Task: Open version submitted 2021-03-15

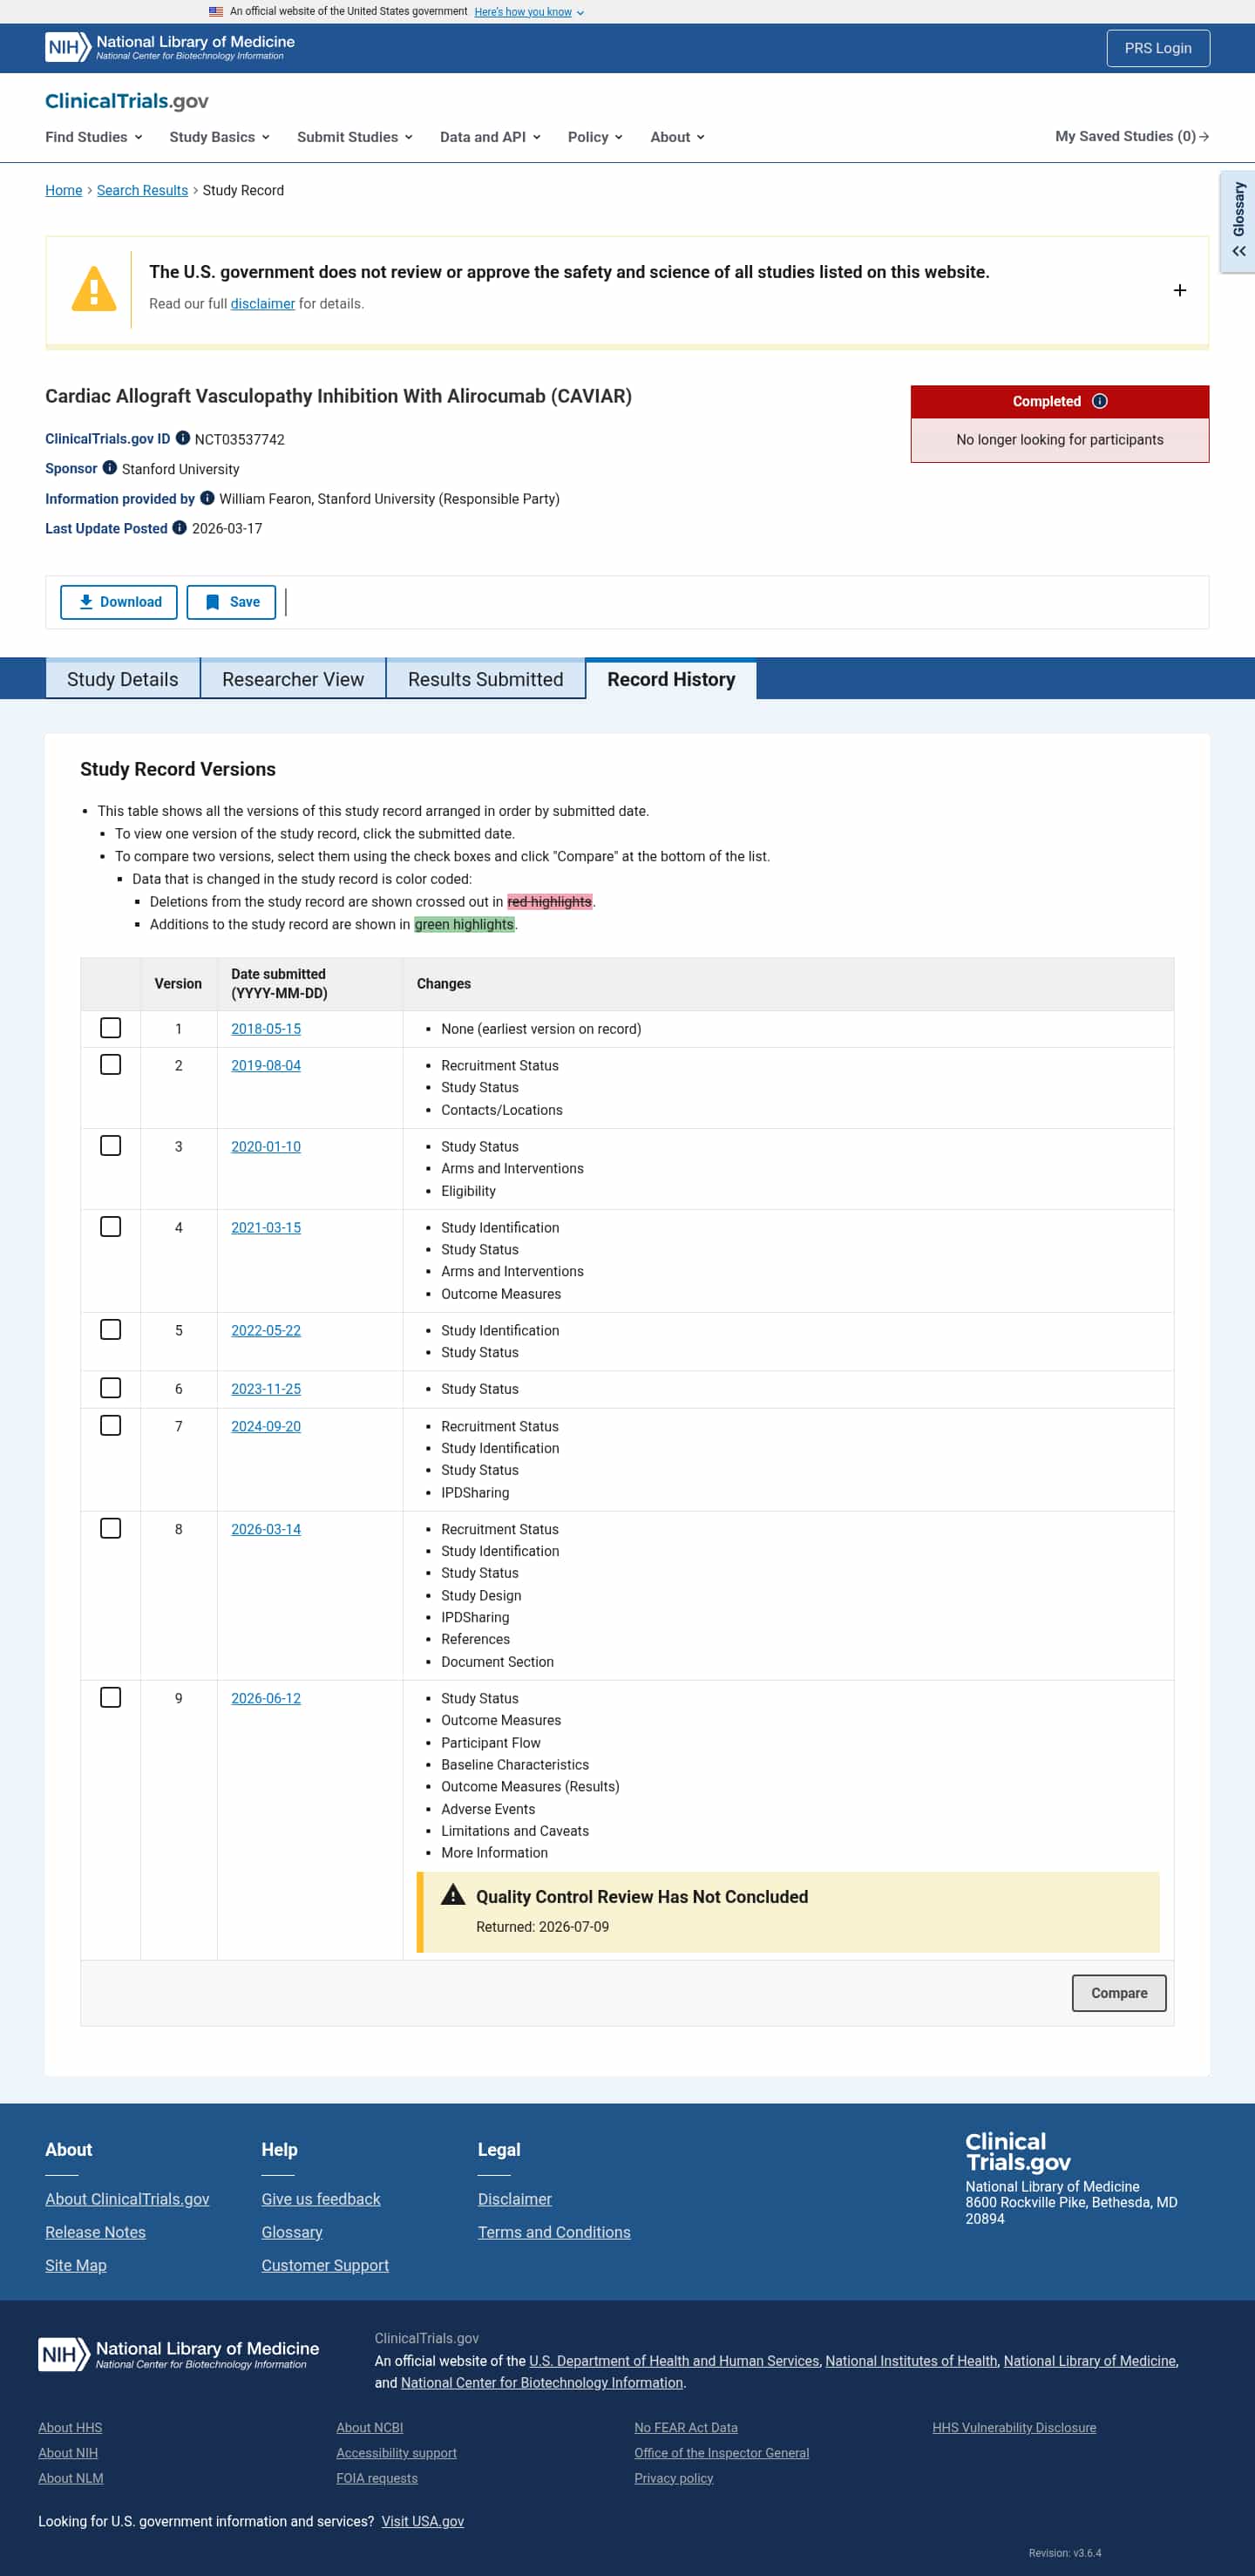Action: click(x=266, y=1228)
